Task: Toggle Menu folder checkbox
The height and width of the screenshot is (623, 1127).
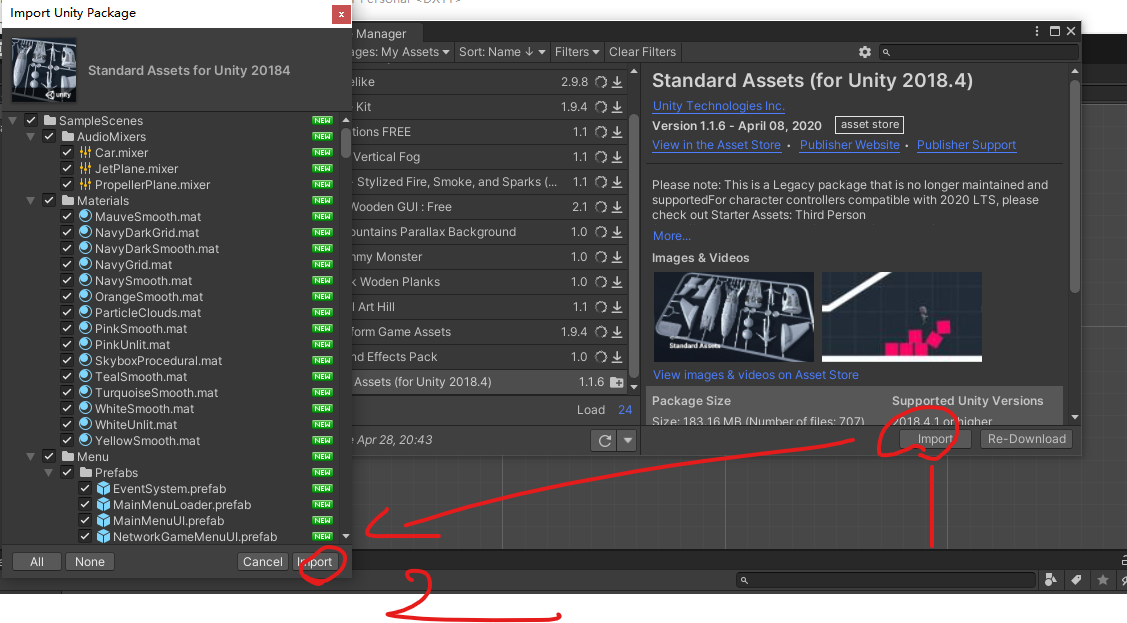Action: [x=49, y=456]
